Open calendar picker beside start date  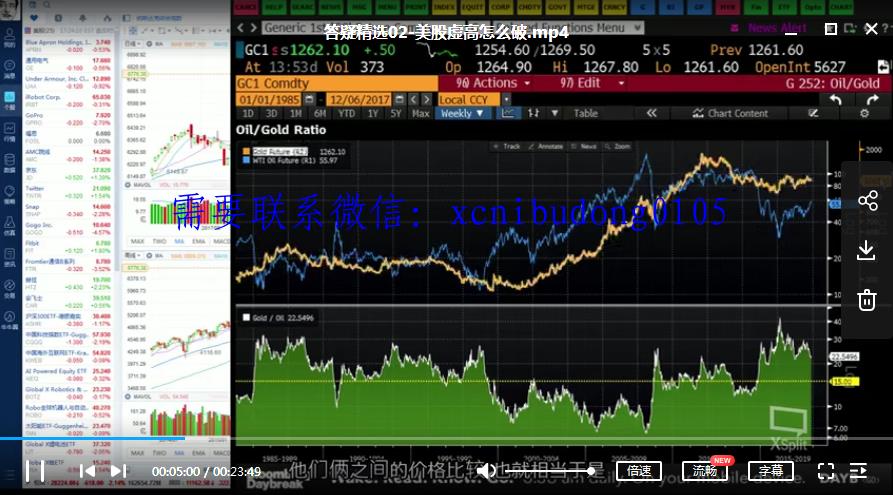click(309, 99)
